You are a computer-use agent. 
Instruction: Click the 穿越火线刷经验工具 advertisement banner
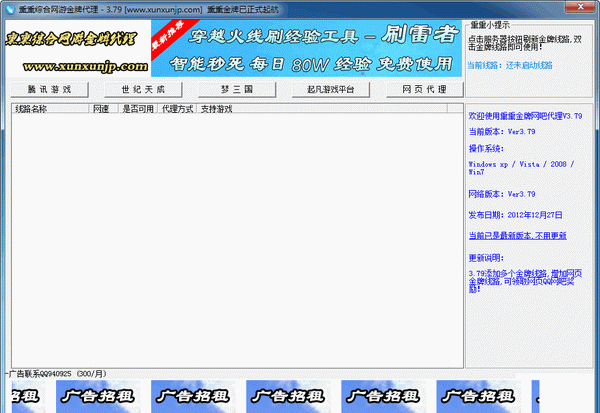pos(307,49)
